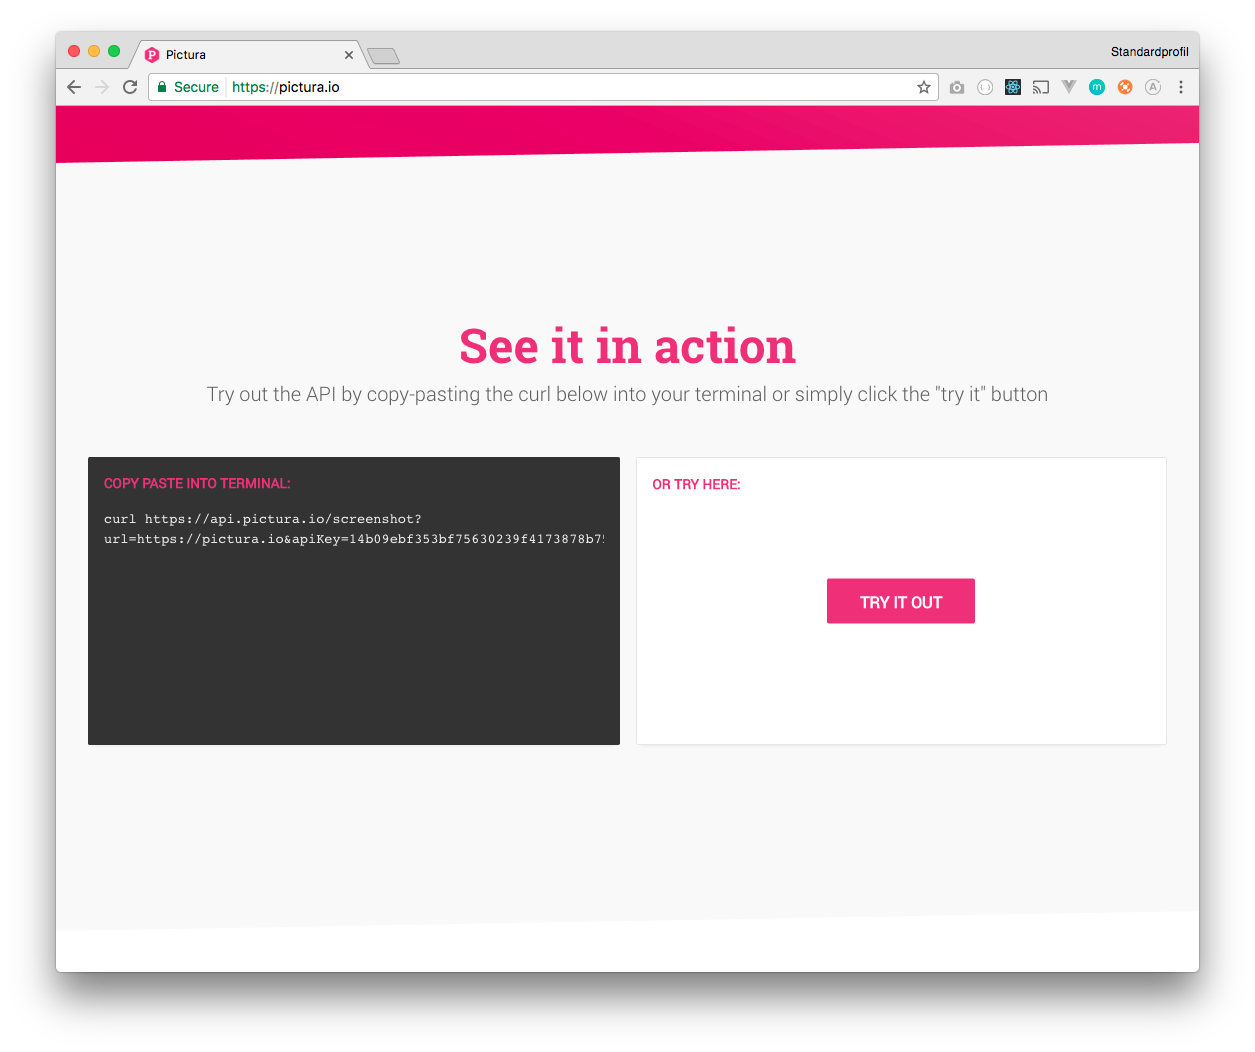This screenshot has width=1255, height=1052.
Task: Close the window with the red button
Action: click(x=74, y=51)
